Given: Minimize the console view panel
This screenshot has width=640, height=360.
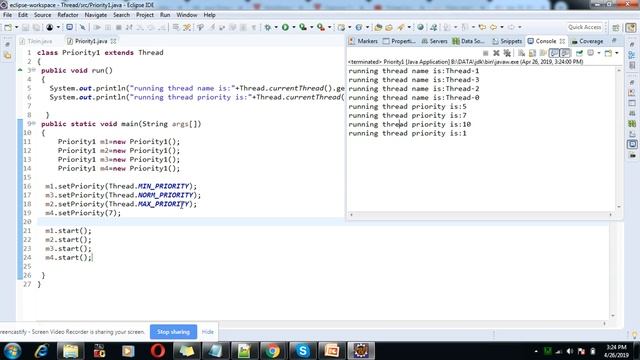Looking at the screenshot, I should click(x=614, y=40).
